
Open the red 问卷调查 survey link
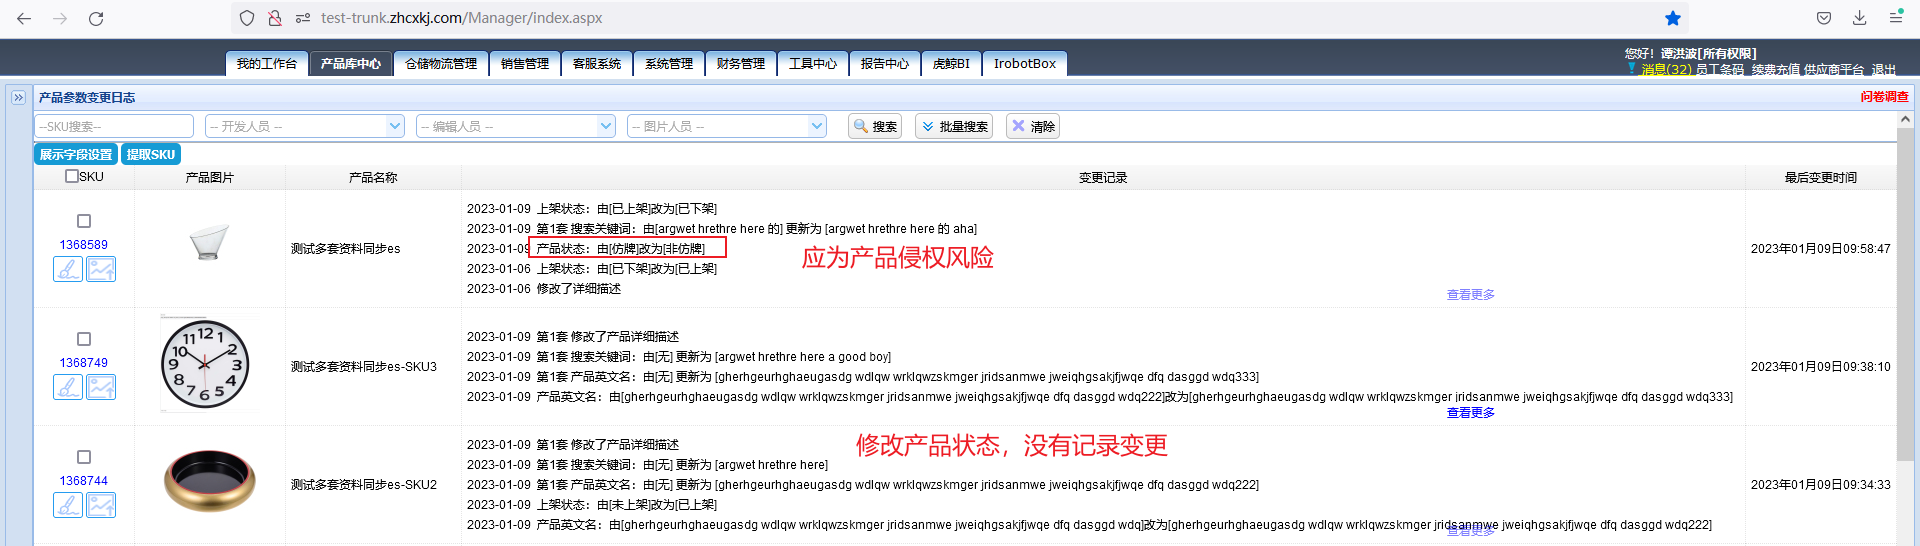click(1884, 97)
